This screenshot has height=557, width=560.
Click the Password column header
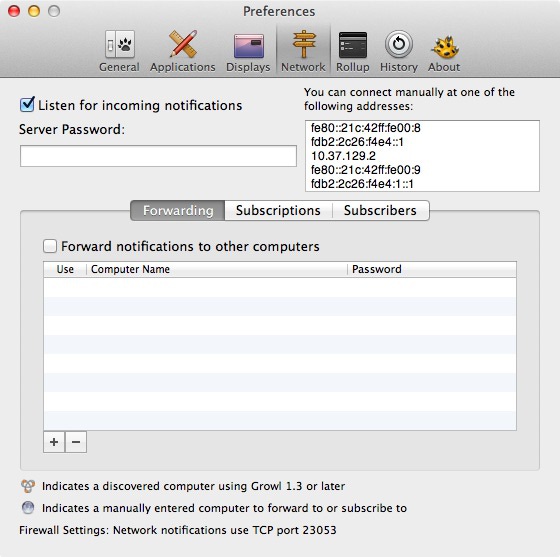(432, 269)
